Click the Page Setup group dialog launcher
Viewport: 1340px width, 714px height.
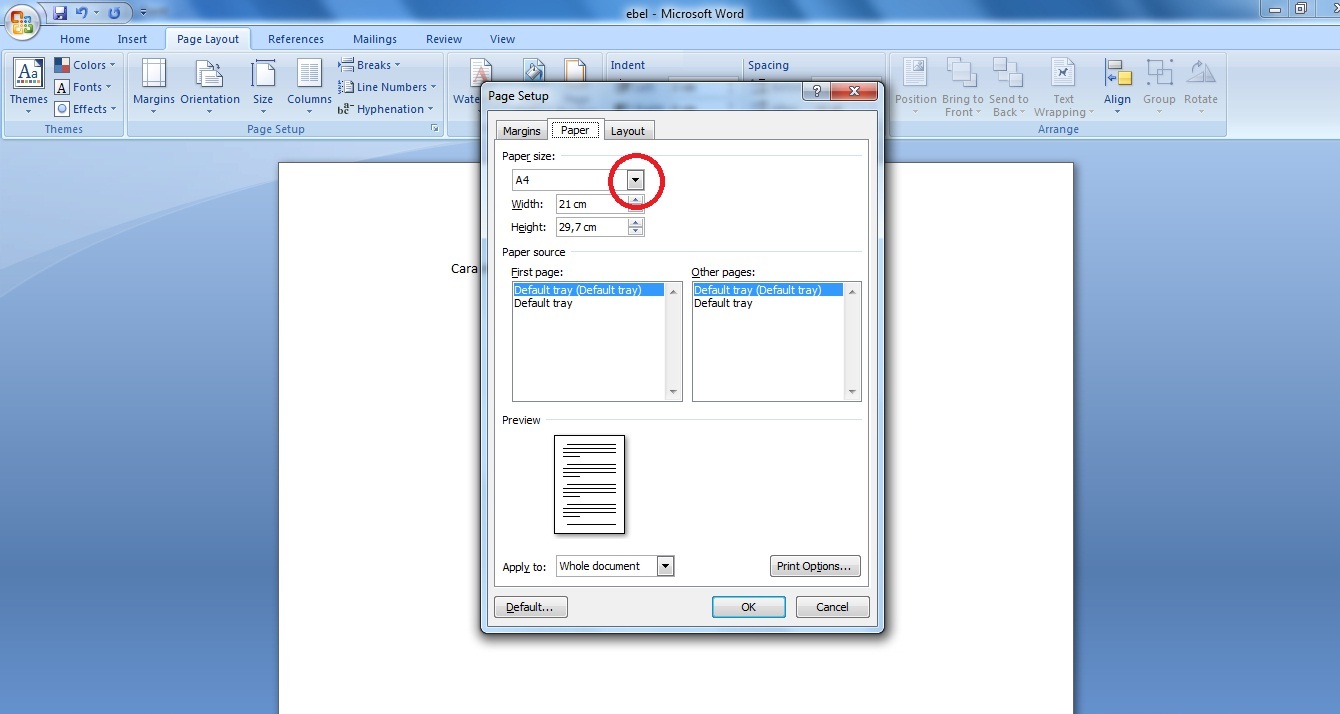[435, 129]
